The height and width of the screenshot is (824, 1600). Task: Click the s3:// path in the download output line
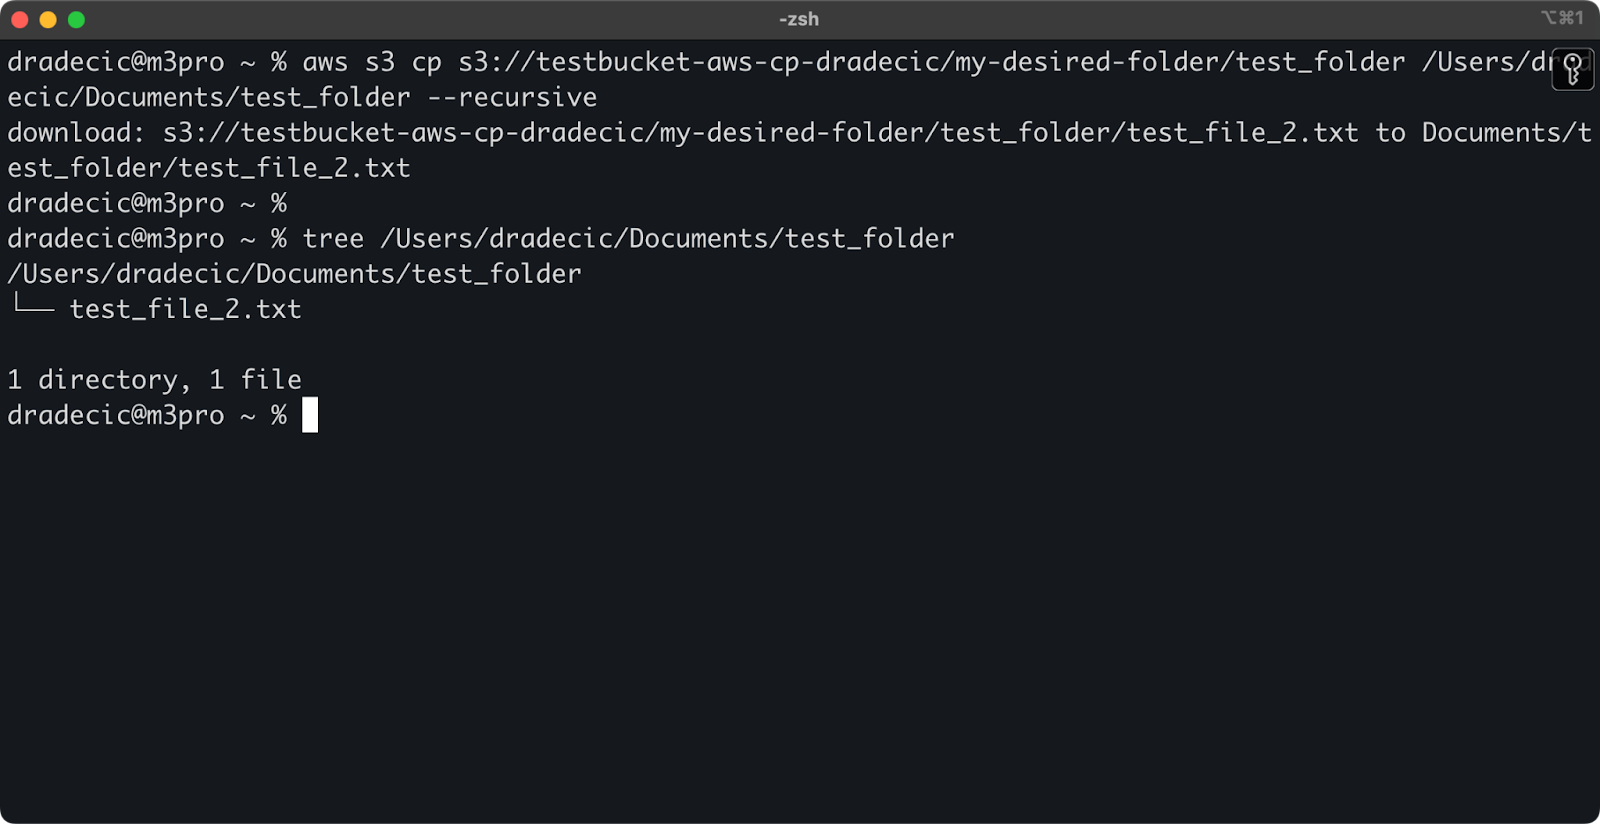pos(761,133)
